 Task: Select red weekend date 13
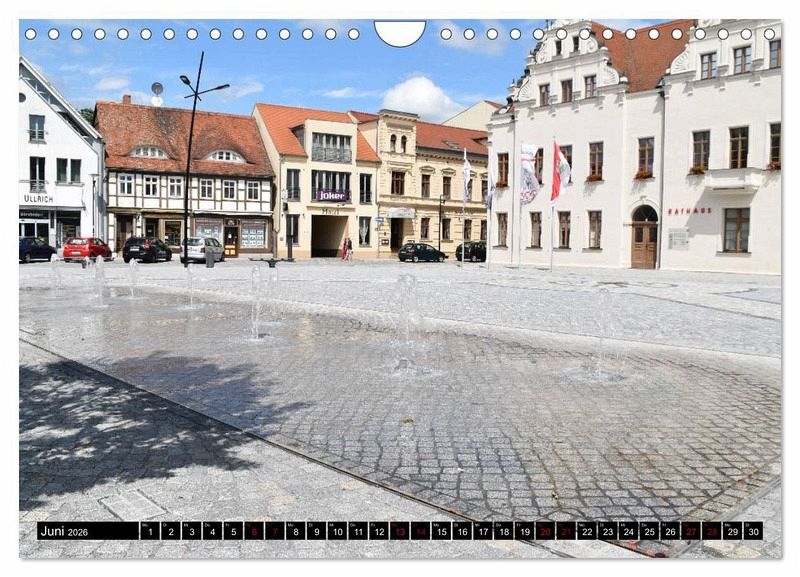[400, 531]
